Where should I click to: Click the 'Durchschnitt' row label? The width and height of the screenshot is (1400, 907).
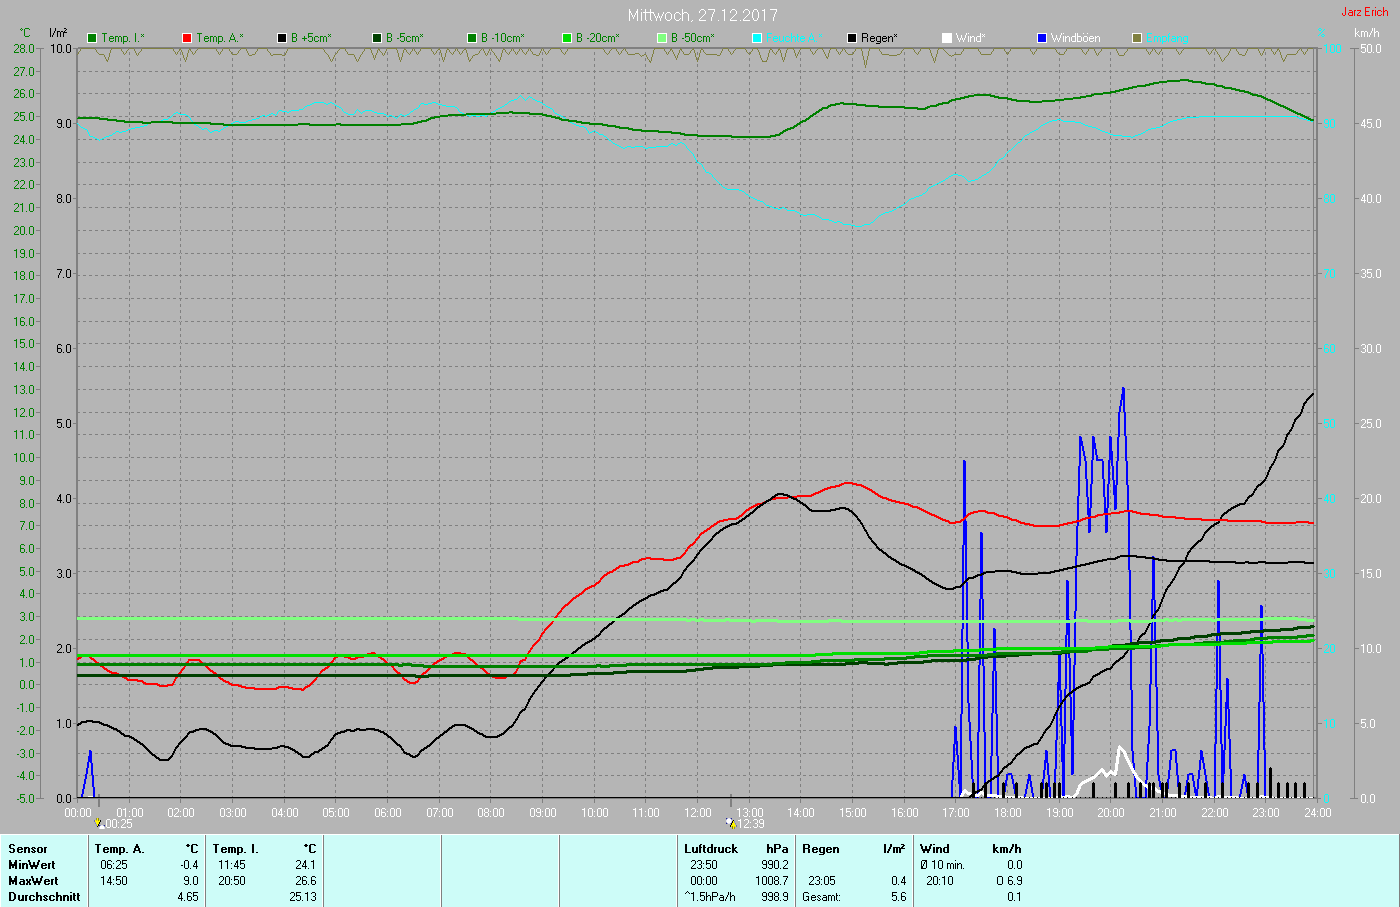(44, 897)
